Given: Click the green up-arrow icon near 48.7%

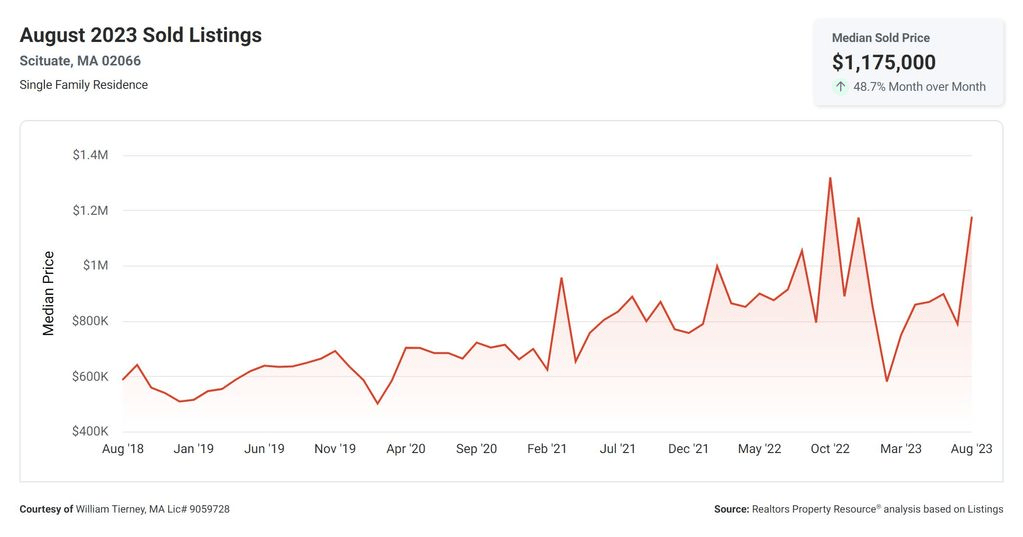Looking at the screenshot, I should [840, 86].
